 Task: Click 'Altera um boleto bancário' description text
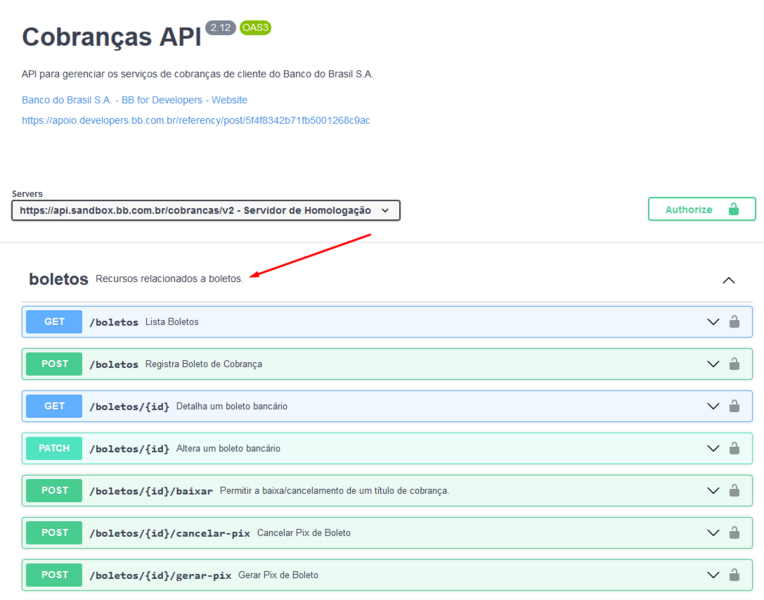coord(228,448)
